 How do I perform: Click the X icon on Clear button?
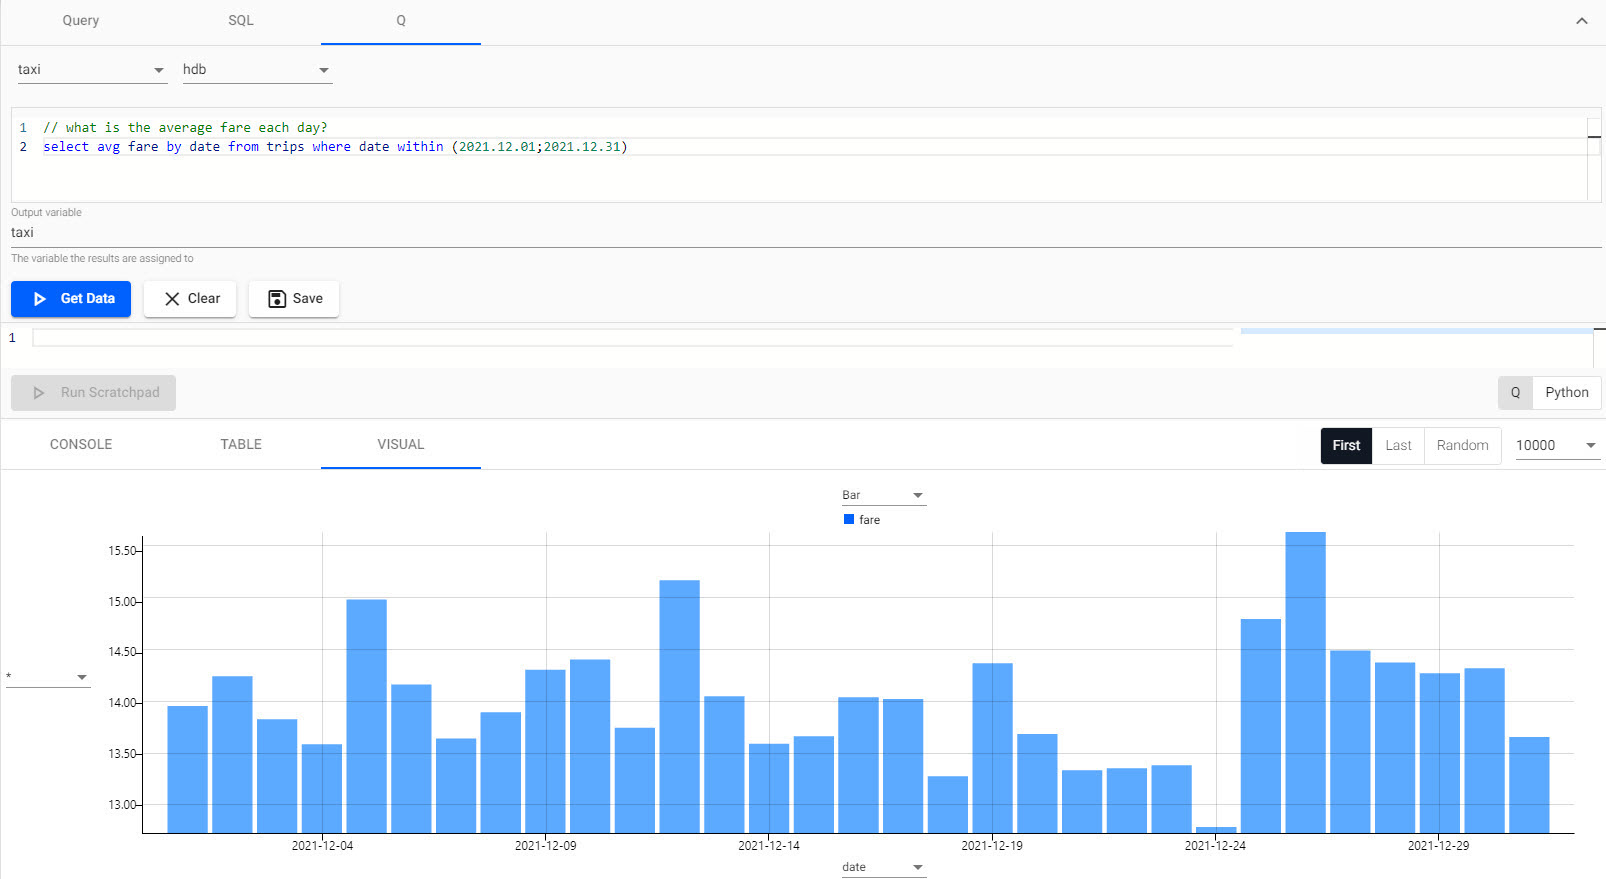(172, 299)
